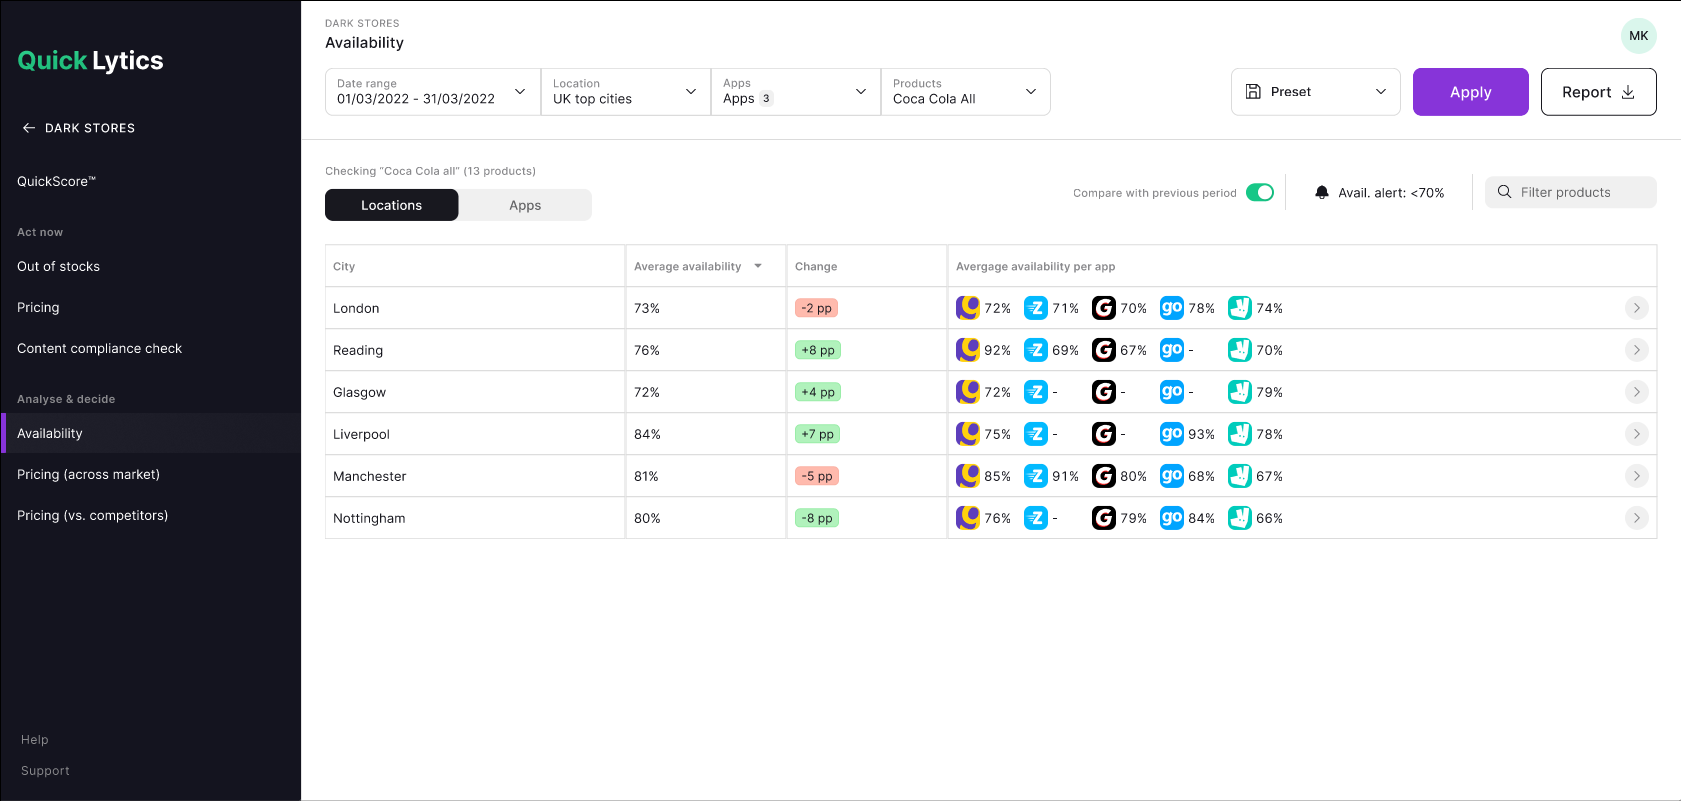
Task: Go to Out of stocks in sidebar
Action: [59, 266]
